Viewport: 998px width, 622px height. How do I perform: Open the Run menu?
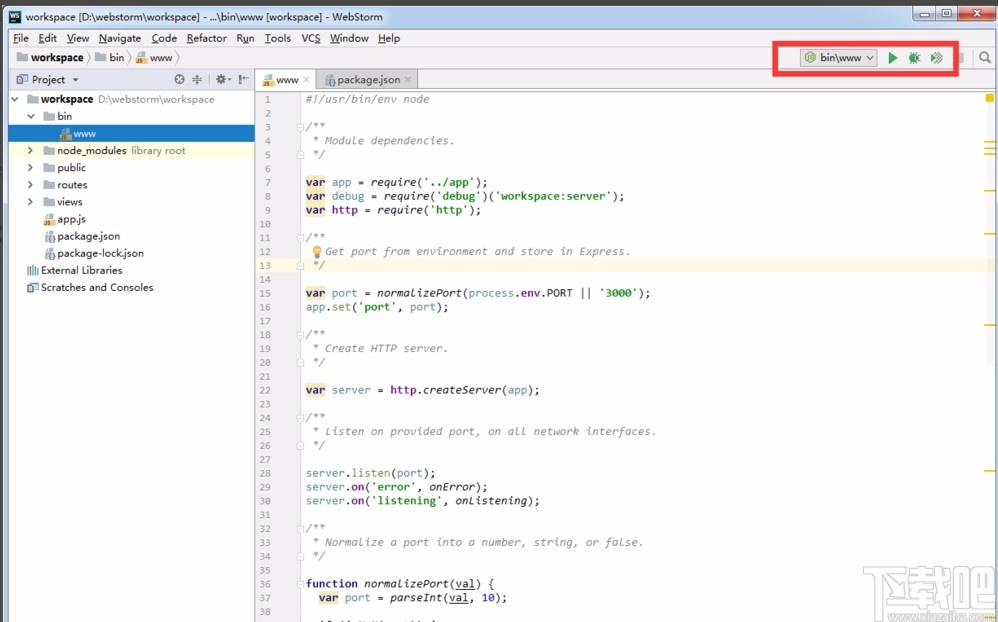(245, 38)
